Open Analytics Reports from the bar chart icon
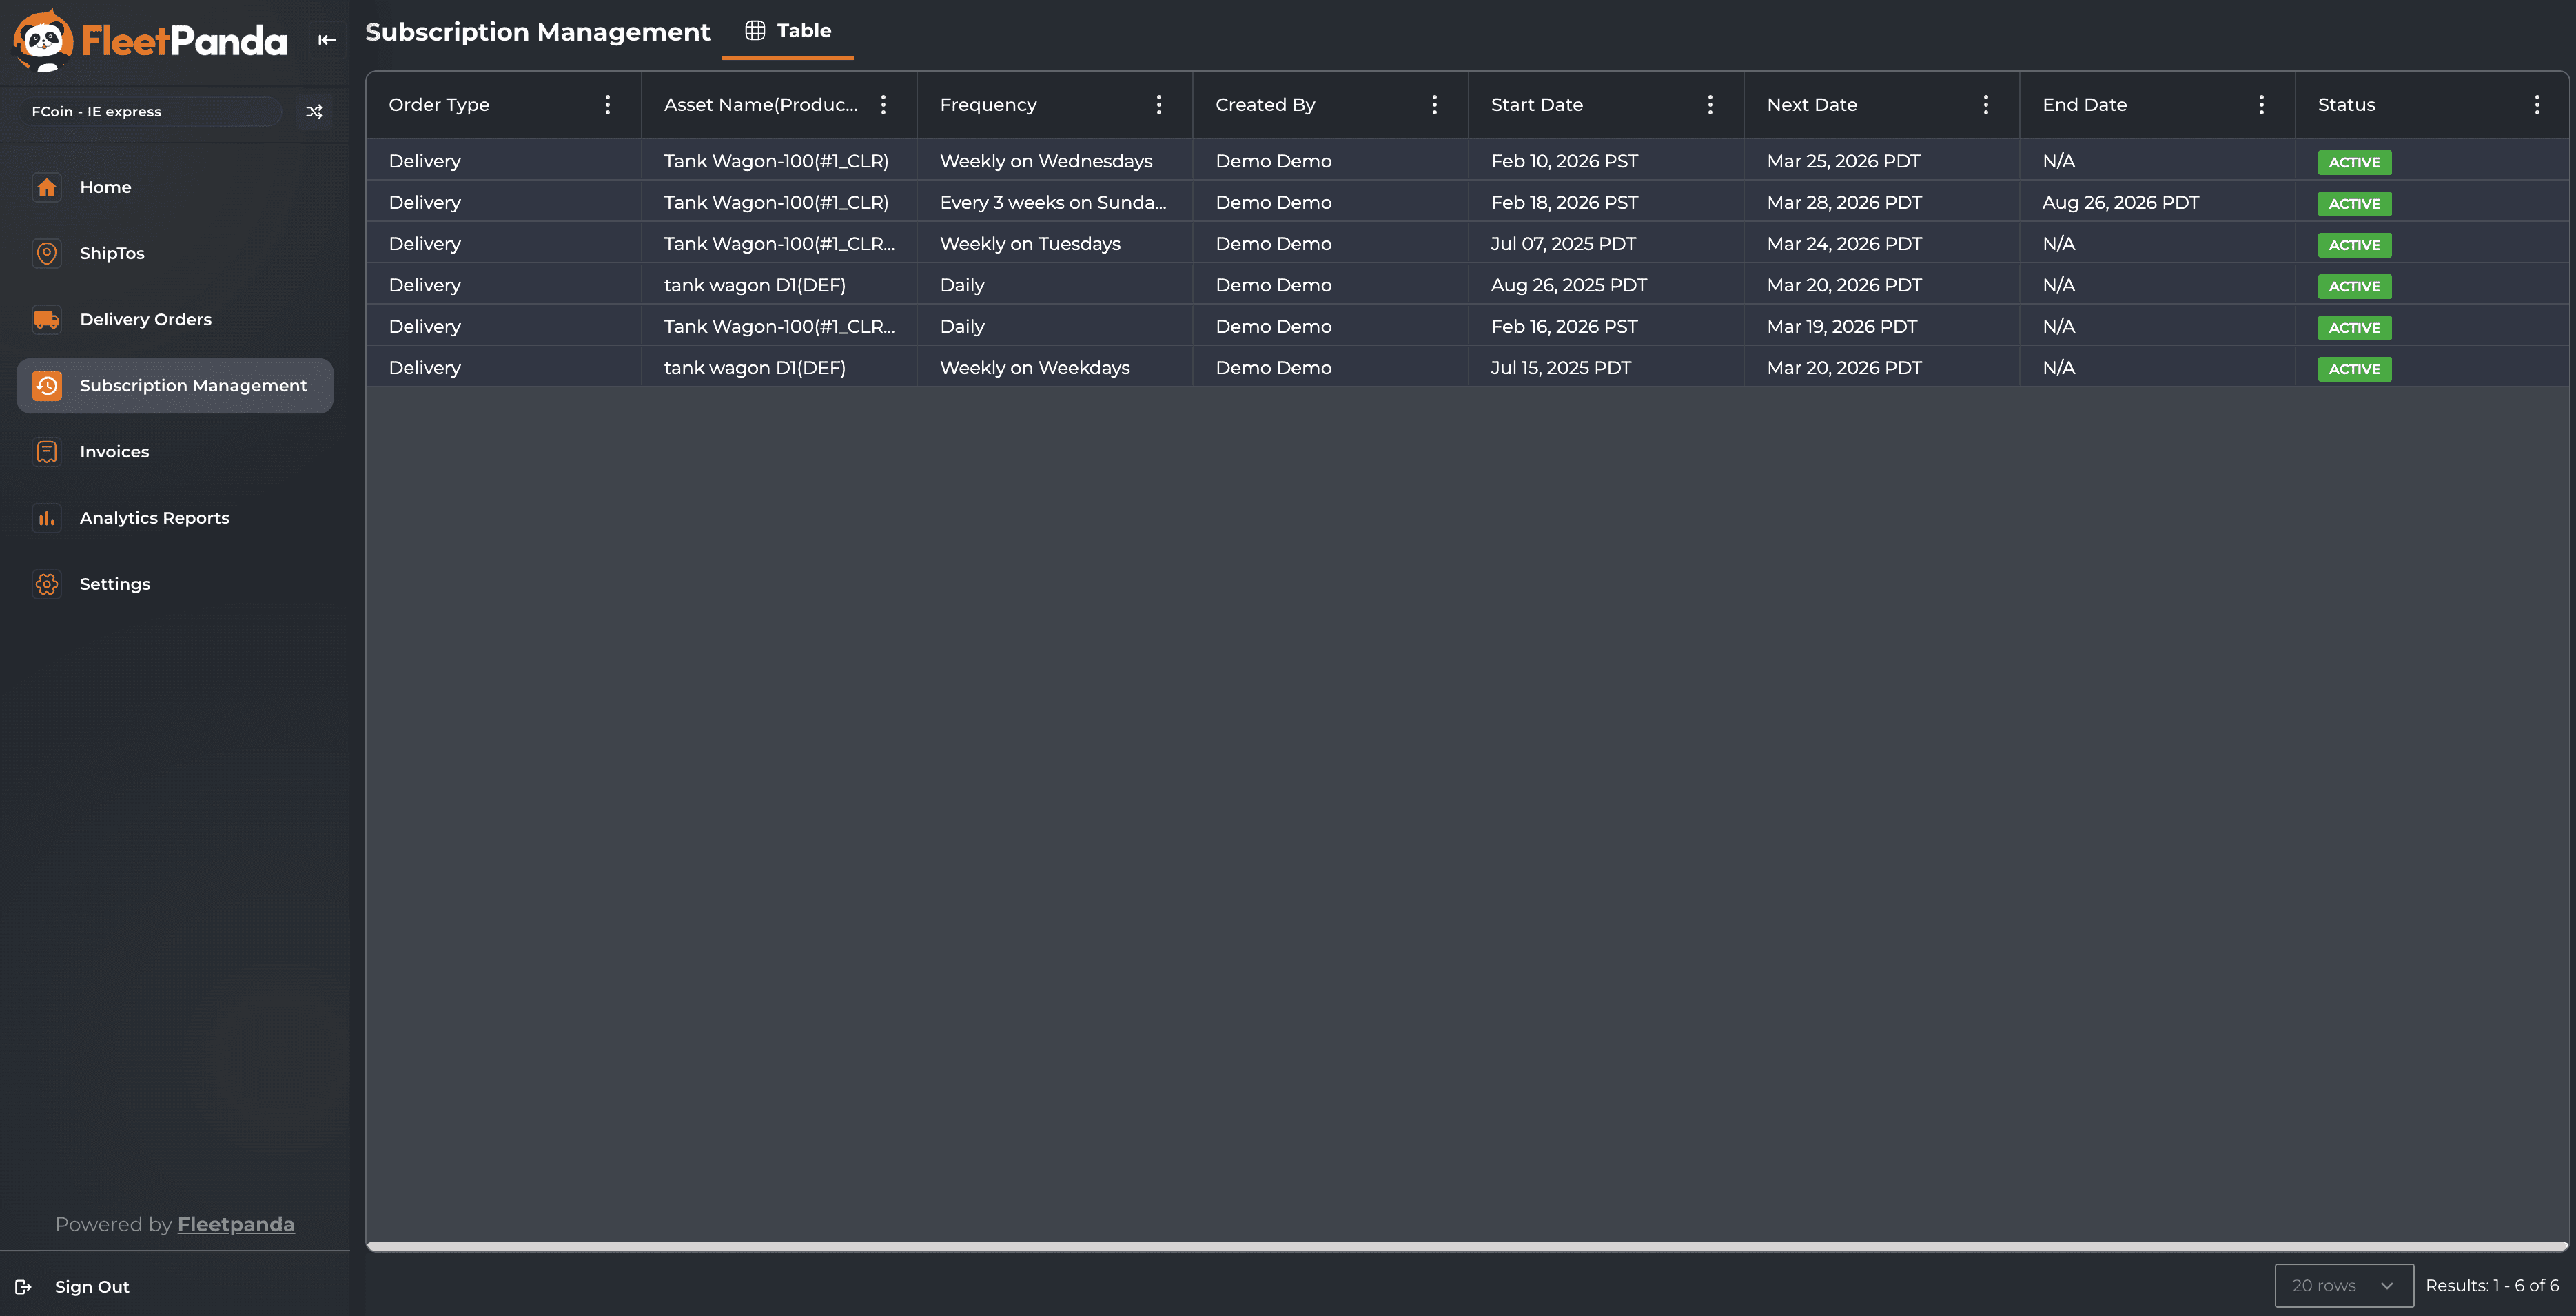Image resolution: width=2576 pixels, height=1316 pixels. pos(47,518)
